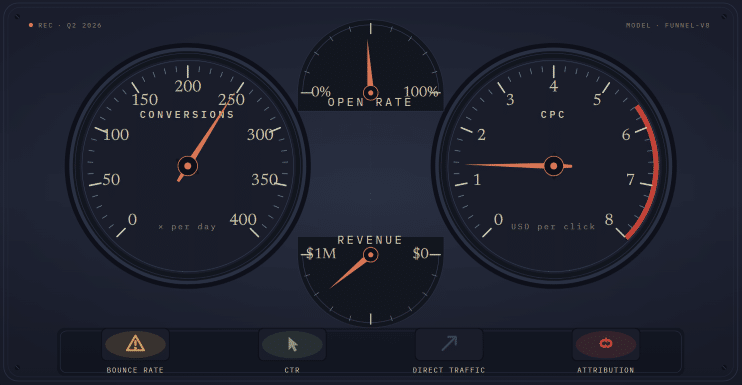Click the "USD per click" units text
The width and height of the screenshot is (742, 385).
(553, 227)
